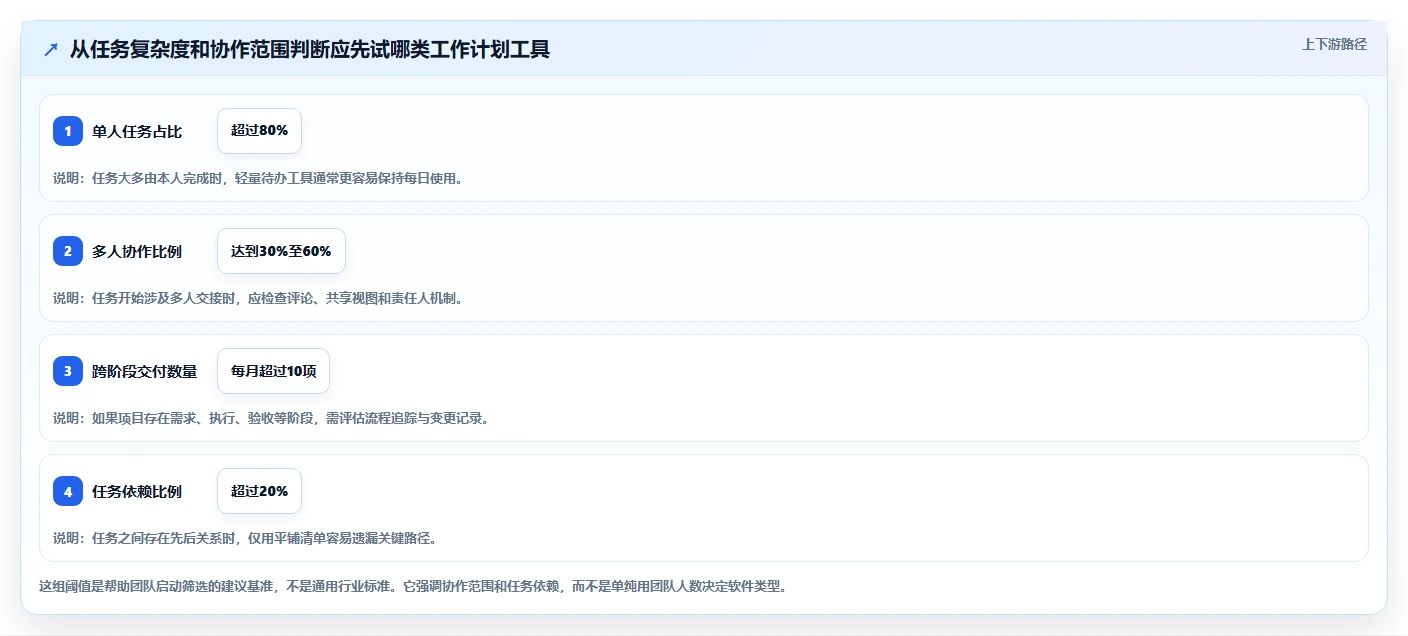1408x636 pixels.
Task: Click the 任务依赖比例 label
Action: [x=137, y=491]
